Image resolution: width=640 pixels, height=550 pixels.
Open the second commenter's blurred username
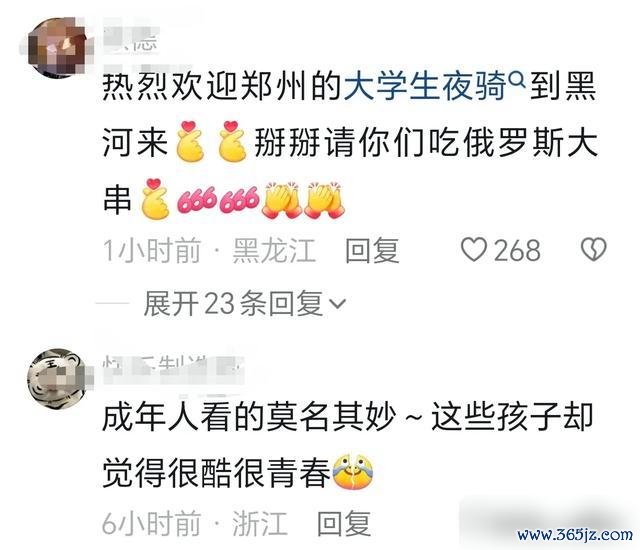[x=173, y=366]
